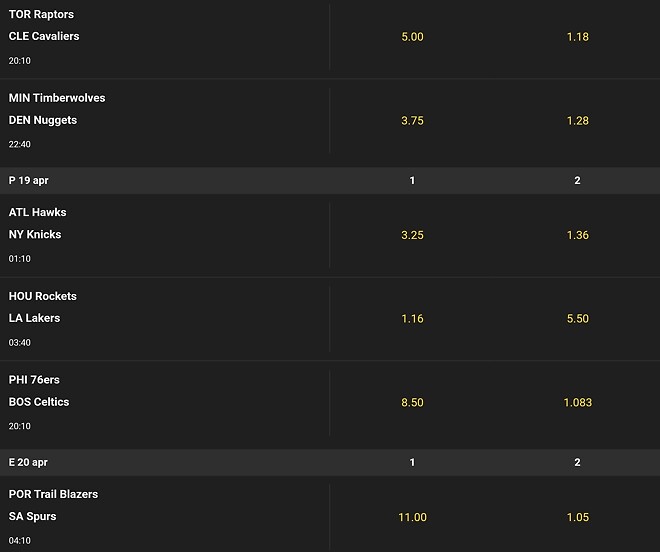660x552 pixels.
Task: Click the E 20 apr date header
Action: coord(28,463)
